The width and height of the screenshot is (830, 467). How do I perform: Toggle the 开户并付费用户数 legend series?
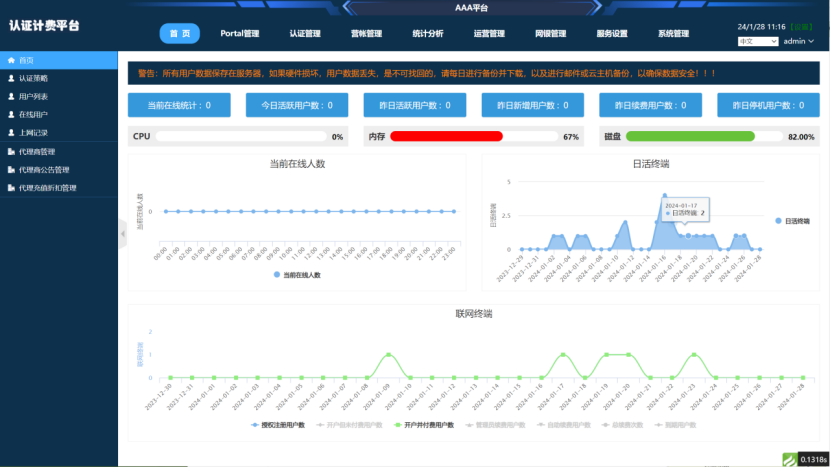tap(424, 425)
